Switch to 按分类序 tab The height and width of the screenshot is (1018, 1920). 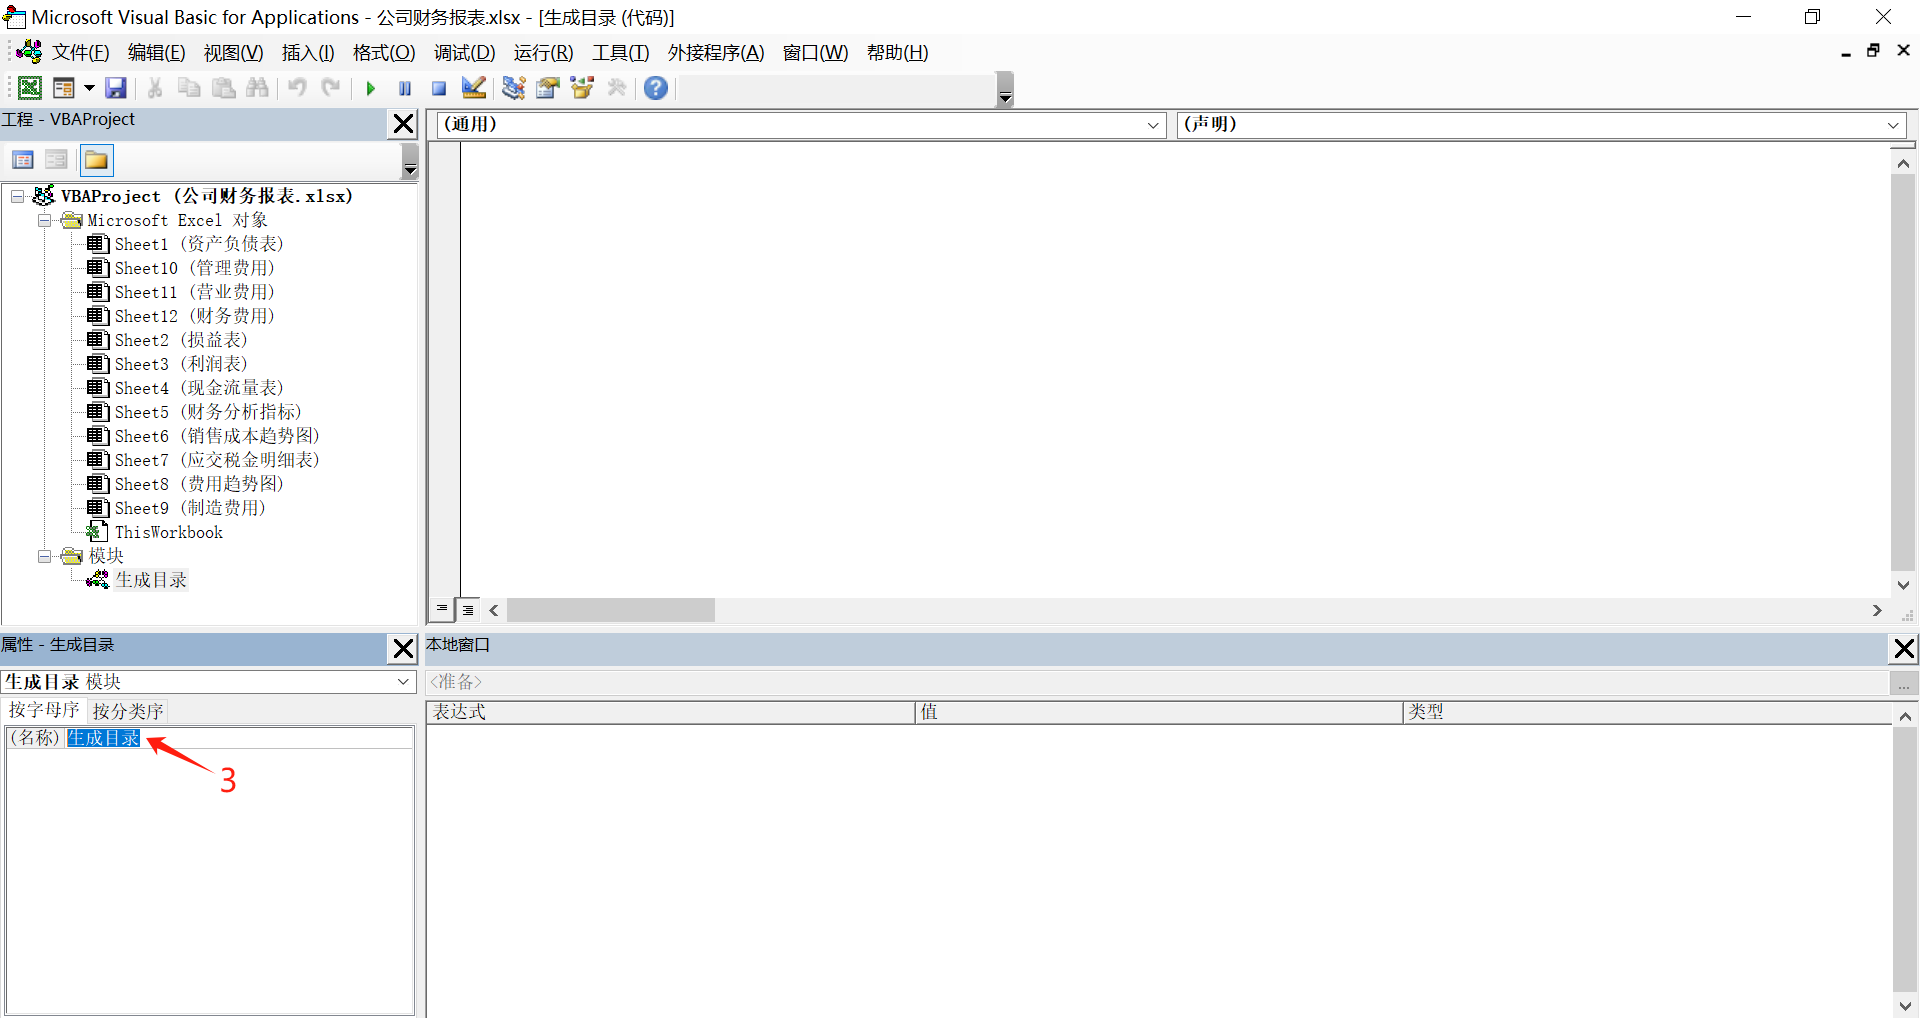127,711
